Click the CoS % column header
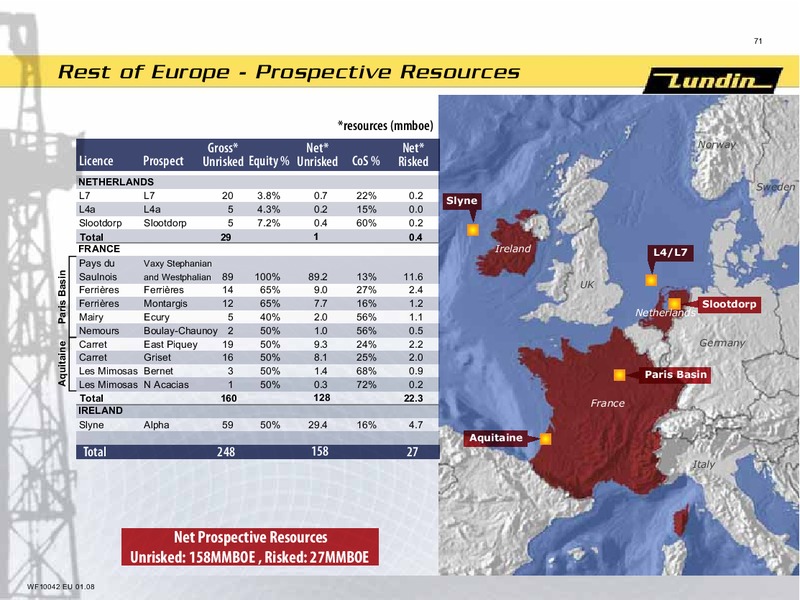The height and width of the screenshot is (600, 800). coord(366,161)
